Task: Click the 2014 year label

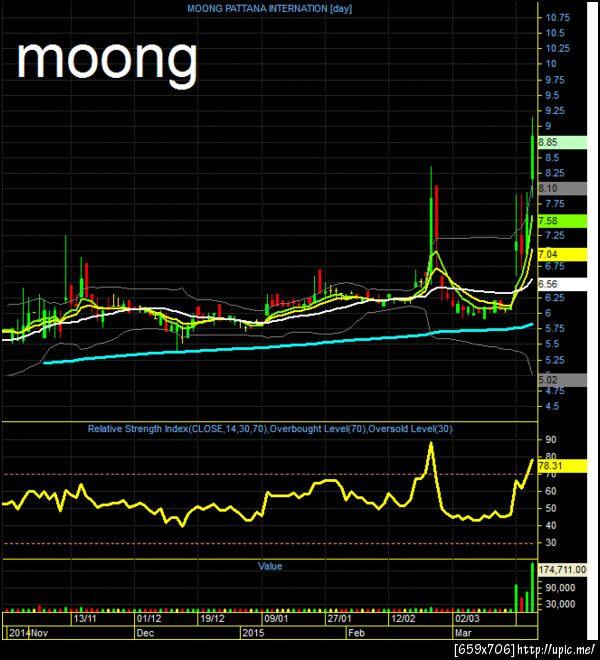Action: coord(19,633)
